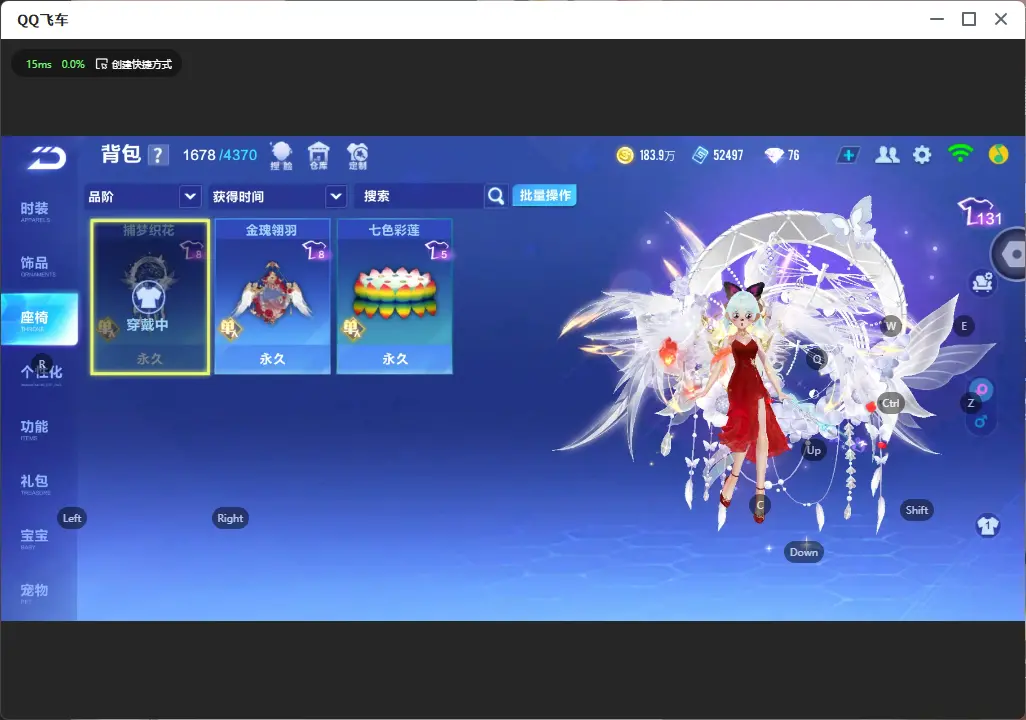The height and width of the screenshot is (720, 1026).
Task: Click the hexagon nut side button
Action: [x=1010, y=255]
